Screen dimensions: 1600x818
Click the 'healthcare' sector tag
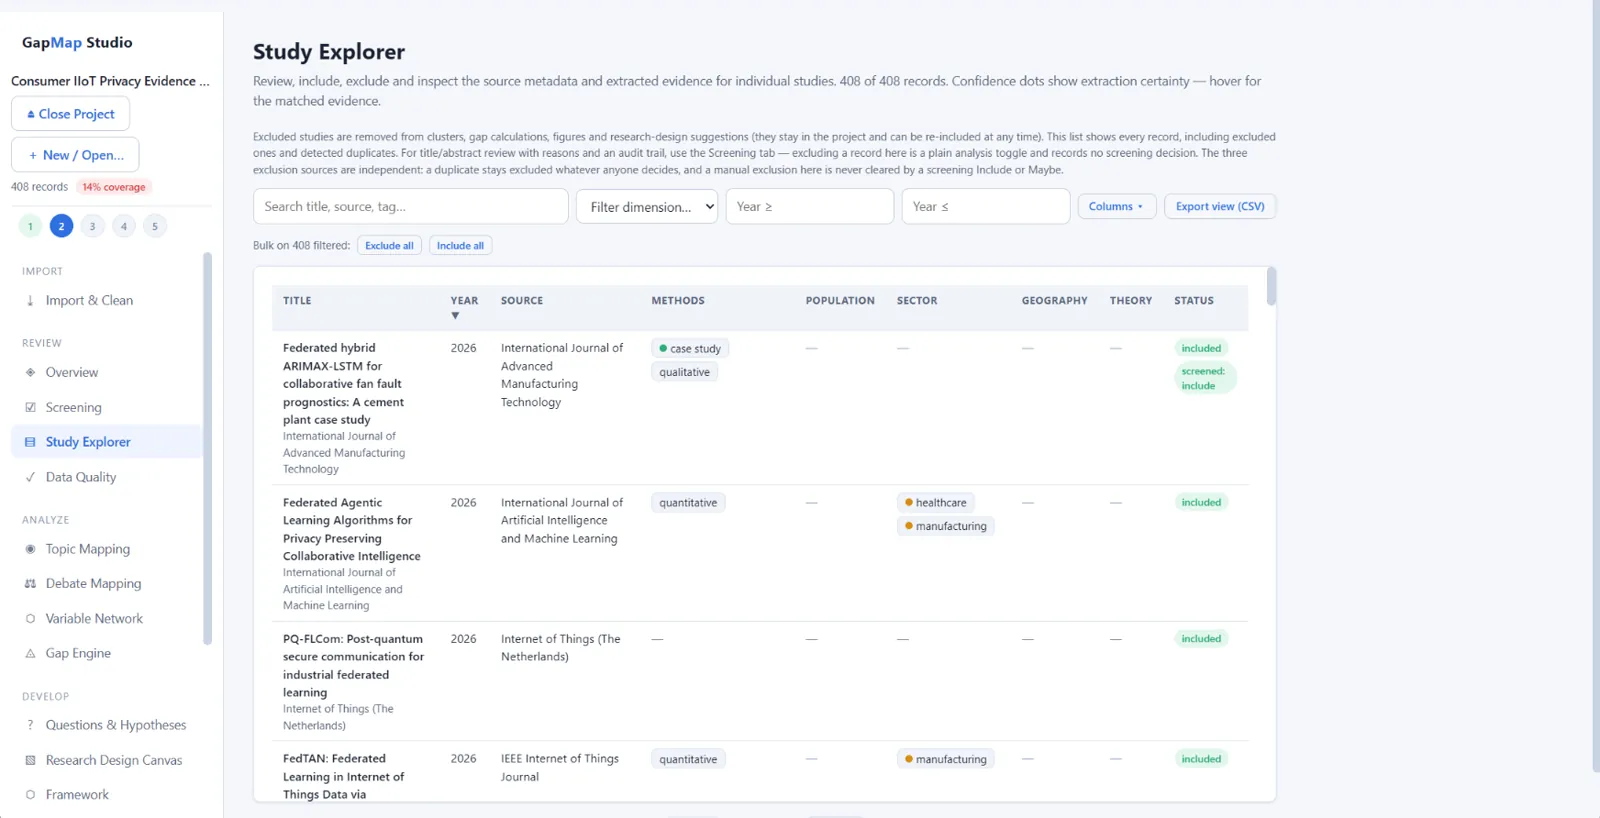tap(936, 503)
